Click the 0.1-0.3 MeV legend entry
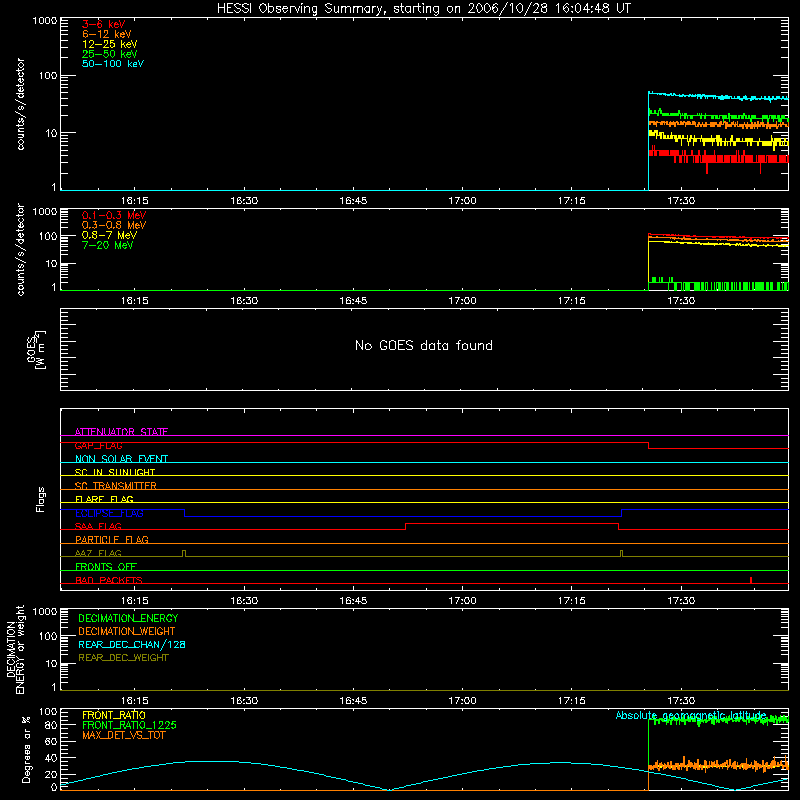Image resolution: width=800 pixels, height=800 pixels. pos(114,215)
